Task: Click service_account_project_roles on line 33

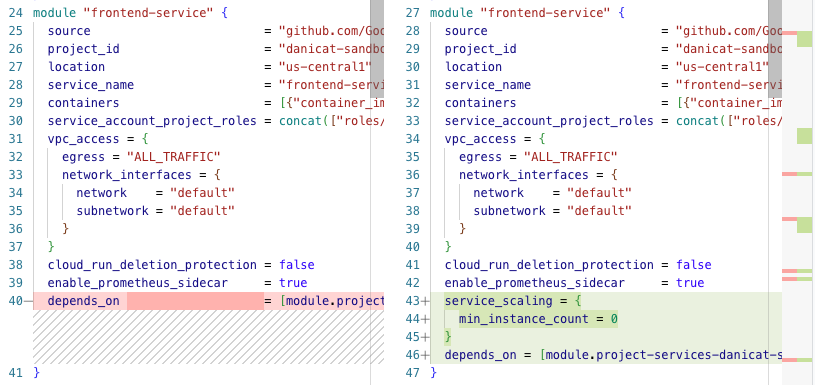Action: [x=549, y=121]
